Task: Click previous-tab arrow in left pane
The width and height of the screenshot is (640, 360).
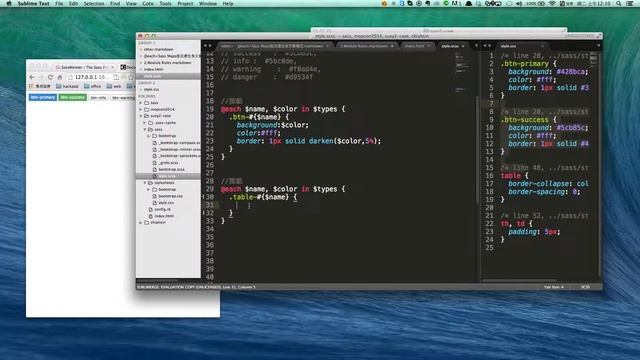Action: click(x=205, y=46)
